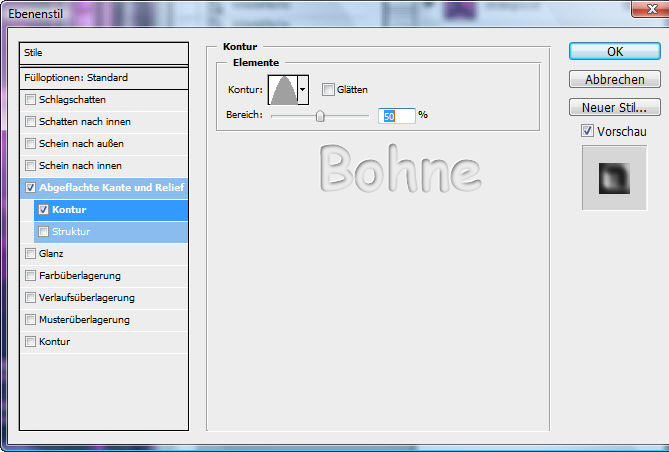The width and height of the screenshot is (669, 452).
Task: Enable the Schein nach innen checkbox
Action: click(x=30, y=166)
